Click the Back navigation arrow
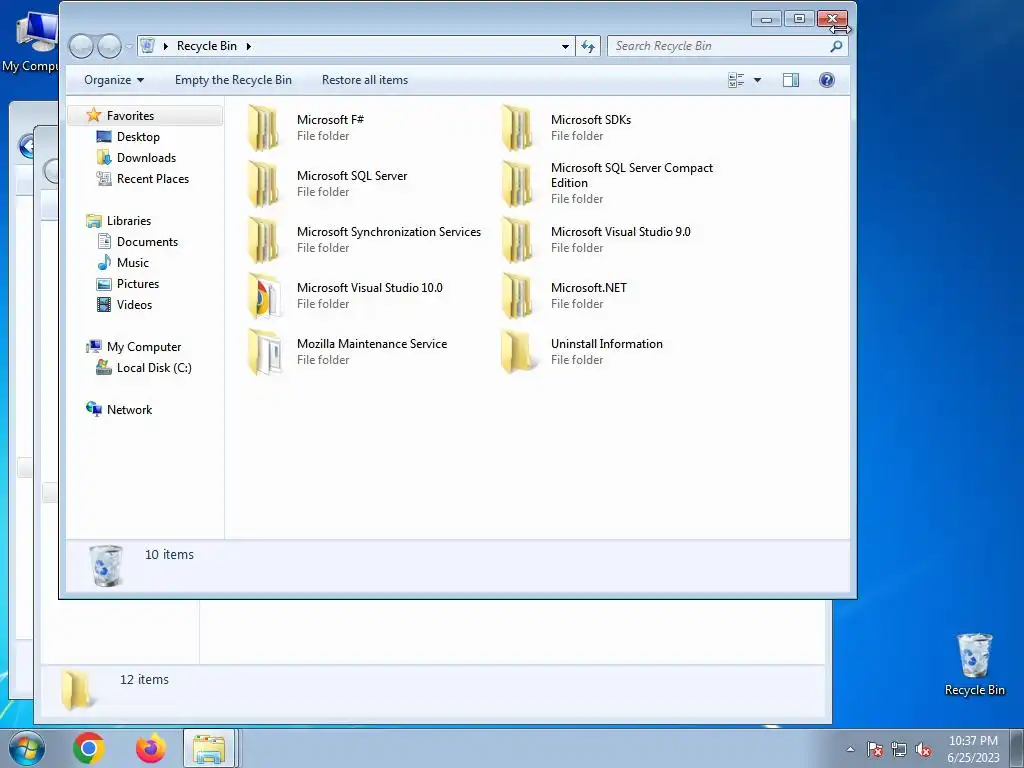Viewport: 1024px width, 768px height. [x=81, y=46]
